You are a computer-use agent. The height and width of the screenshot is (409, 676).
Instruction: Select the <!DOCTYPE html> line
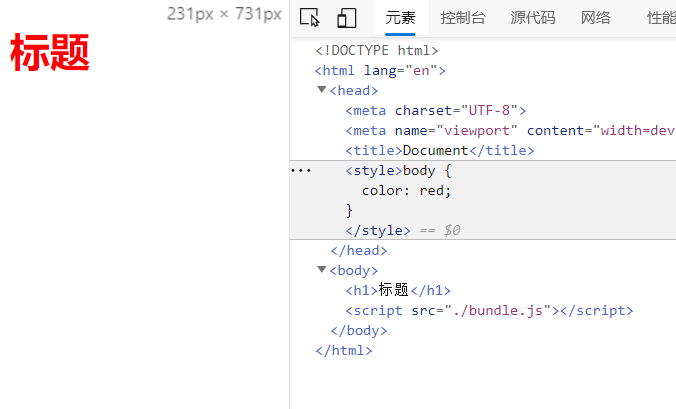(377, 50)
